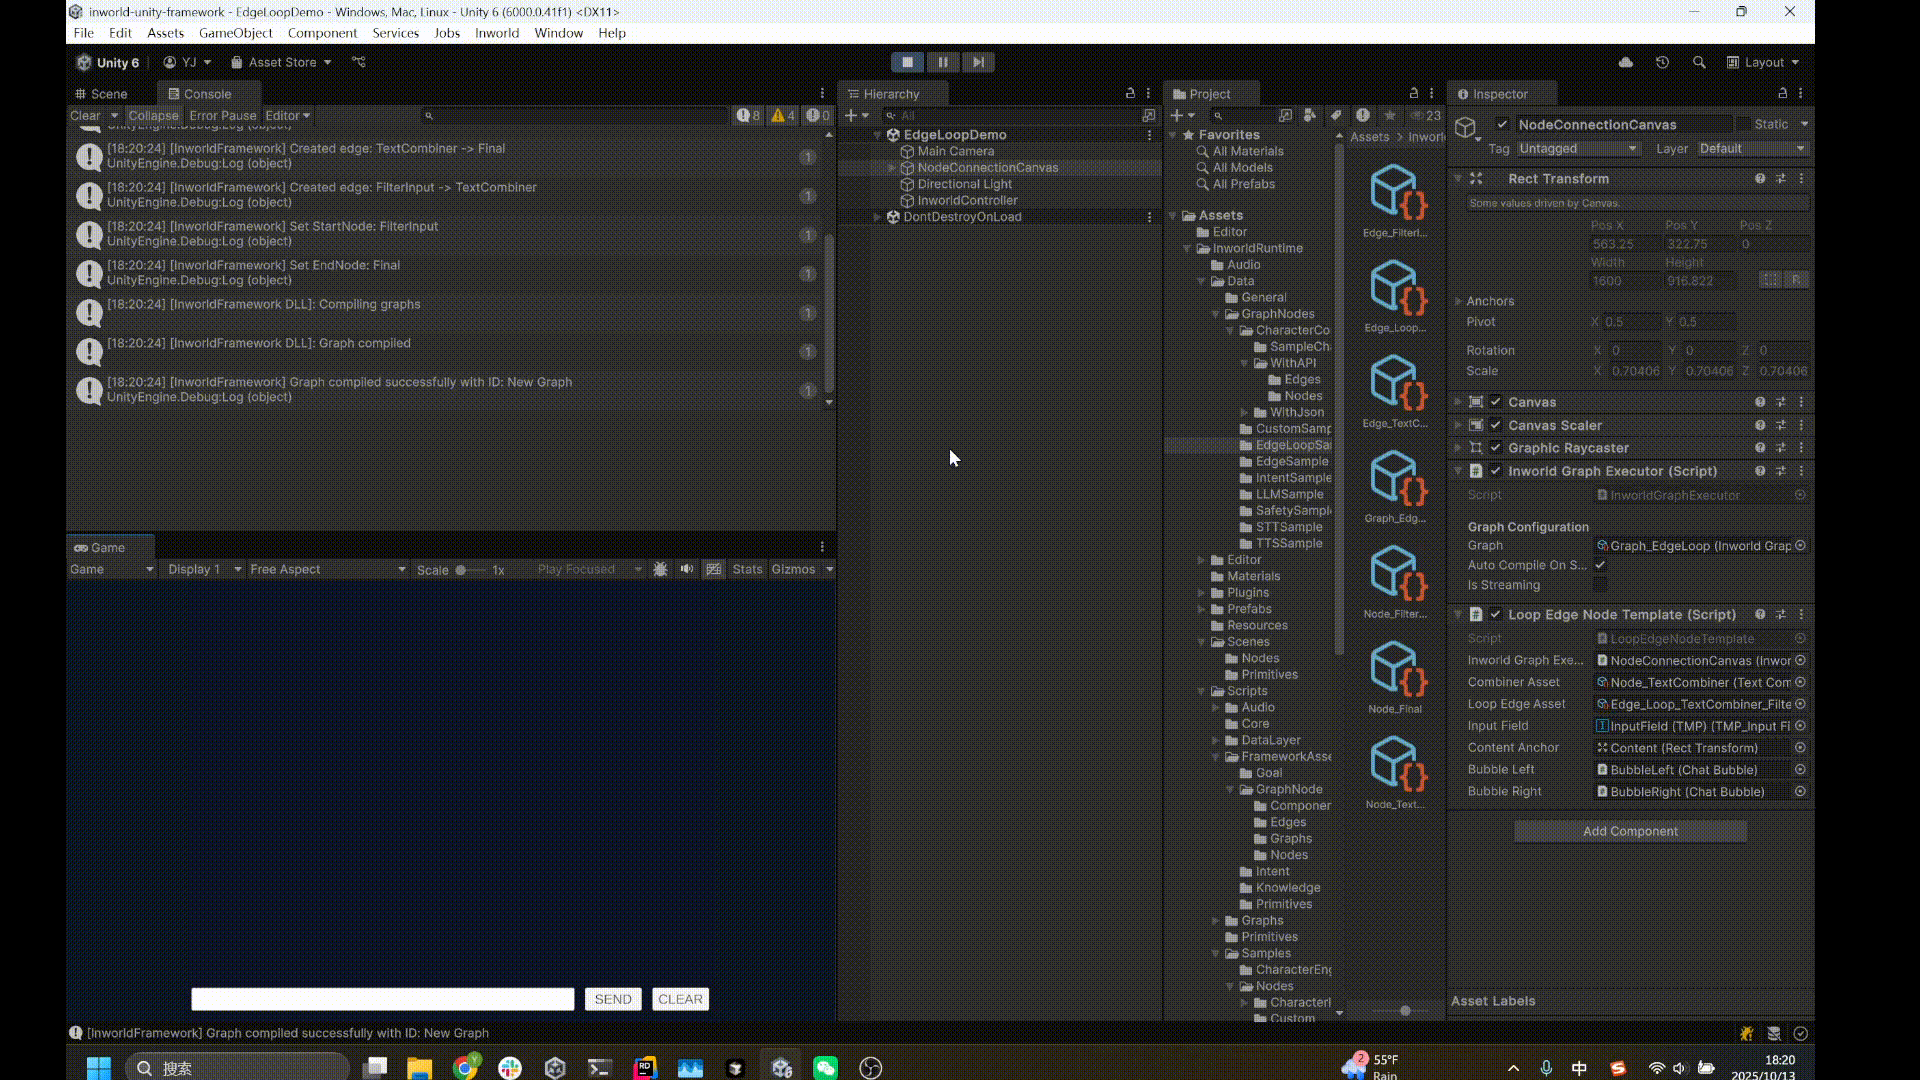Image resolution: width=1920 pixels, height=1080 pixels.
Task: Open Unity cloud services icon
Action: (x=1626, y=62)
